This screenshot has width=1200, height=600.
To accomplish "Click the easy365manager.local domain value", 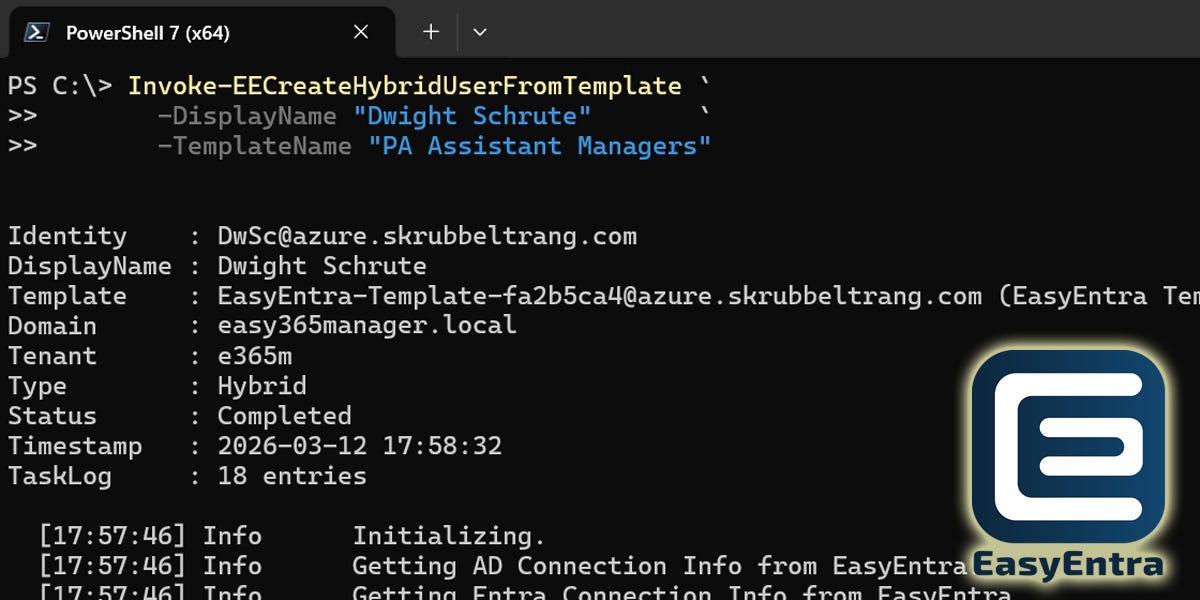I will coord(367,326).
